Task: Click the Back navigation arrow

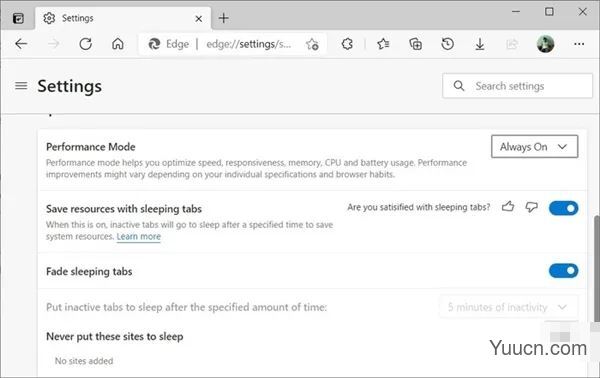Action: [21, 44]
